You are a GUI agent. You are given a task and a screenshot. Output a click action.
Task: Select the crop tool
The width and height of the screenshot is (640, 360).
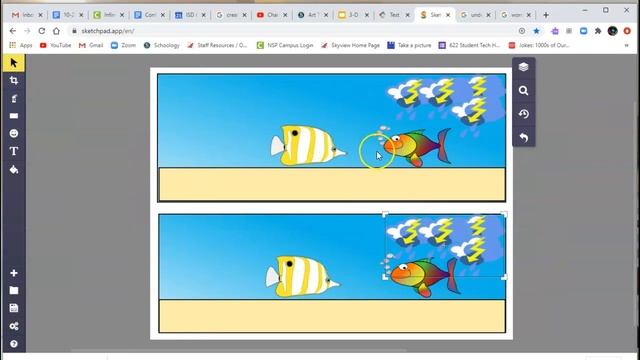[13, 80]
